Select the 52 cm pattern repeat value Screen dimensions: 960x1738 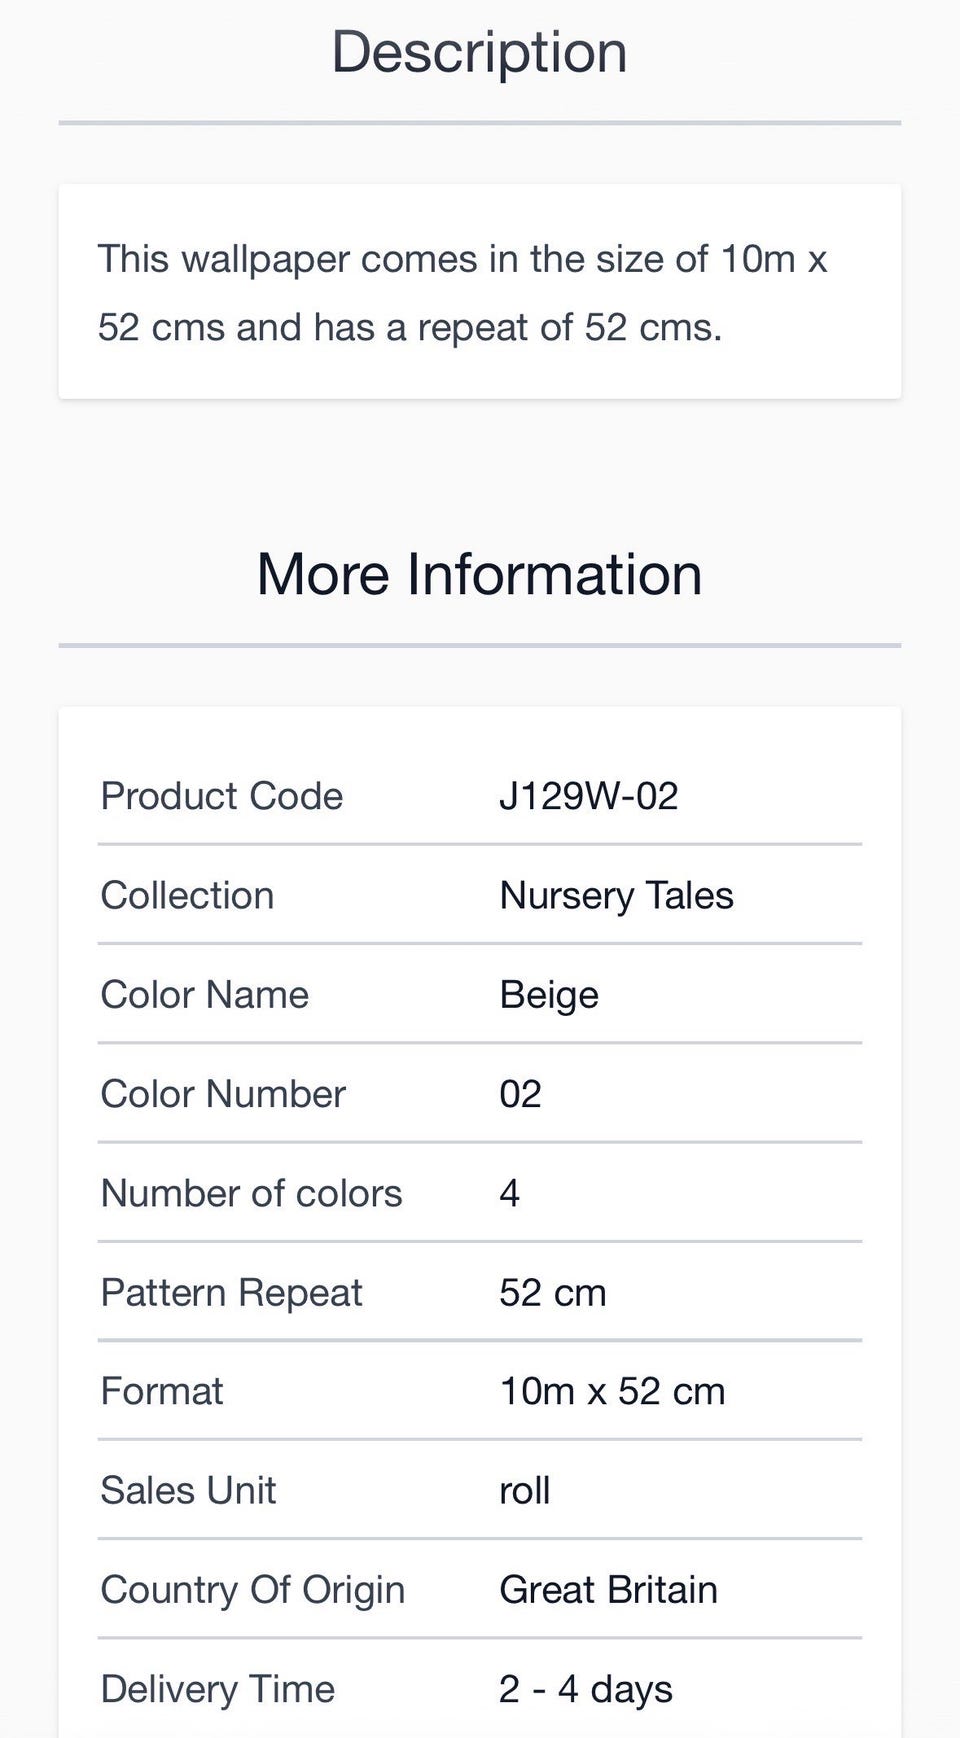[552, 1292]
